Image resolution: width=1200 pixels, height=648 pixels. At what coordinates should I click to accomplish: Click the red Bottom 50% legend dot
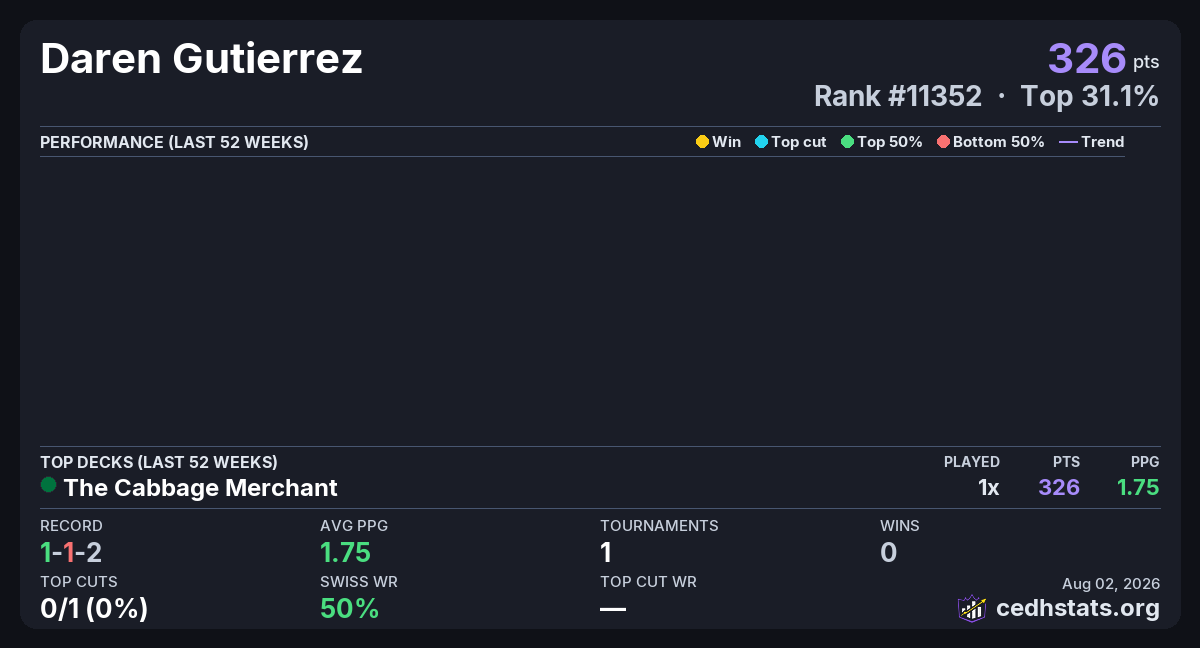point(943,142)
